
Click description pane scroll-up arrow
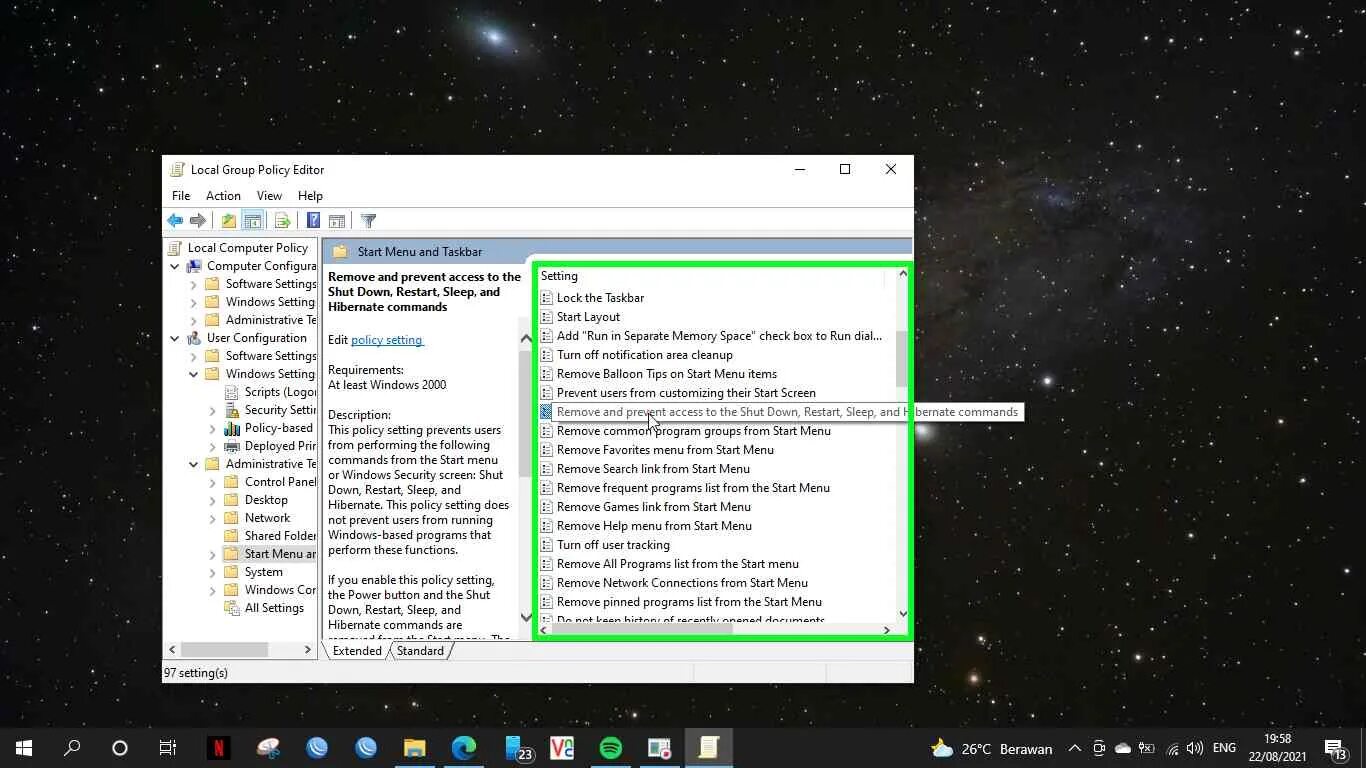(x=526, y=339)
